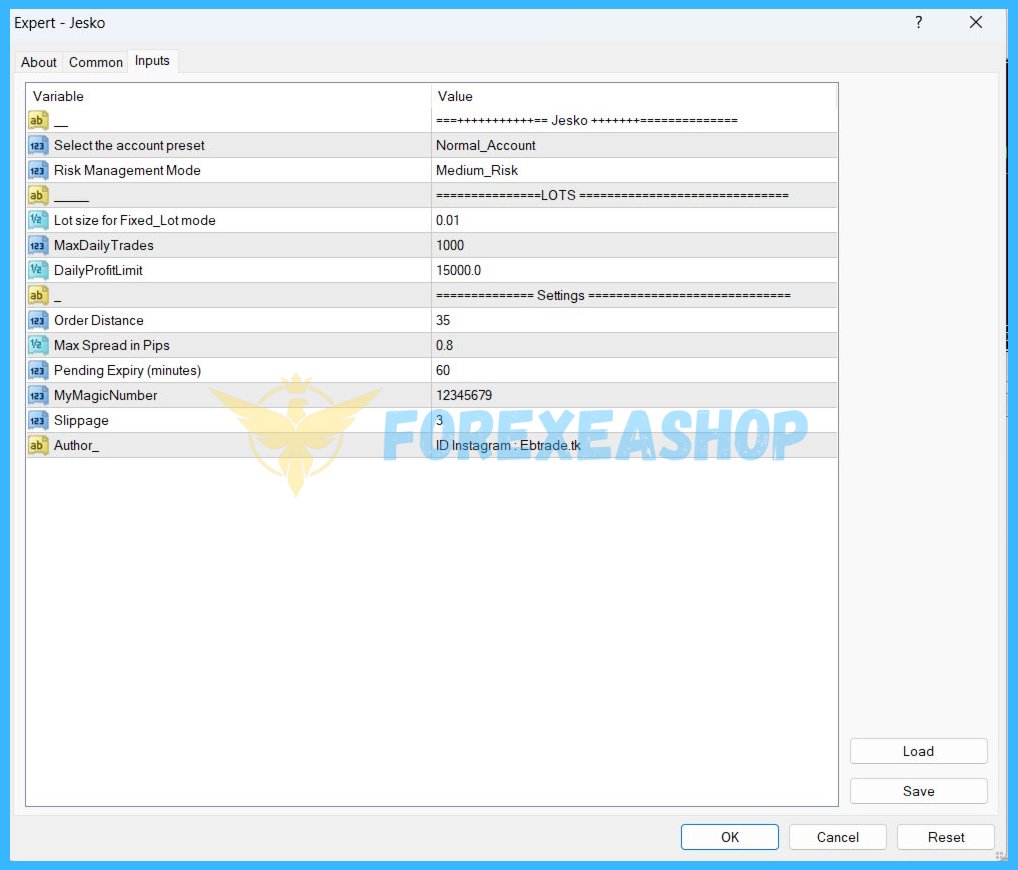Click the Reset button
1018x870 pixels.
tap(945, 837)
